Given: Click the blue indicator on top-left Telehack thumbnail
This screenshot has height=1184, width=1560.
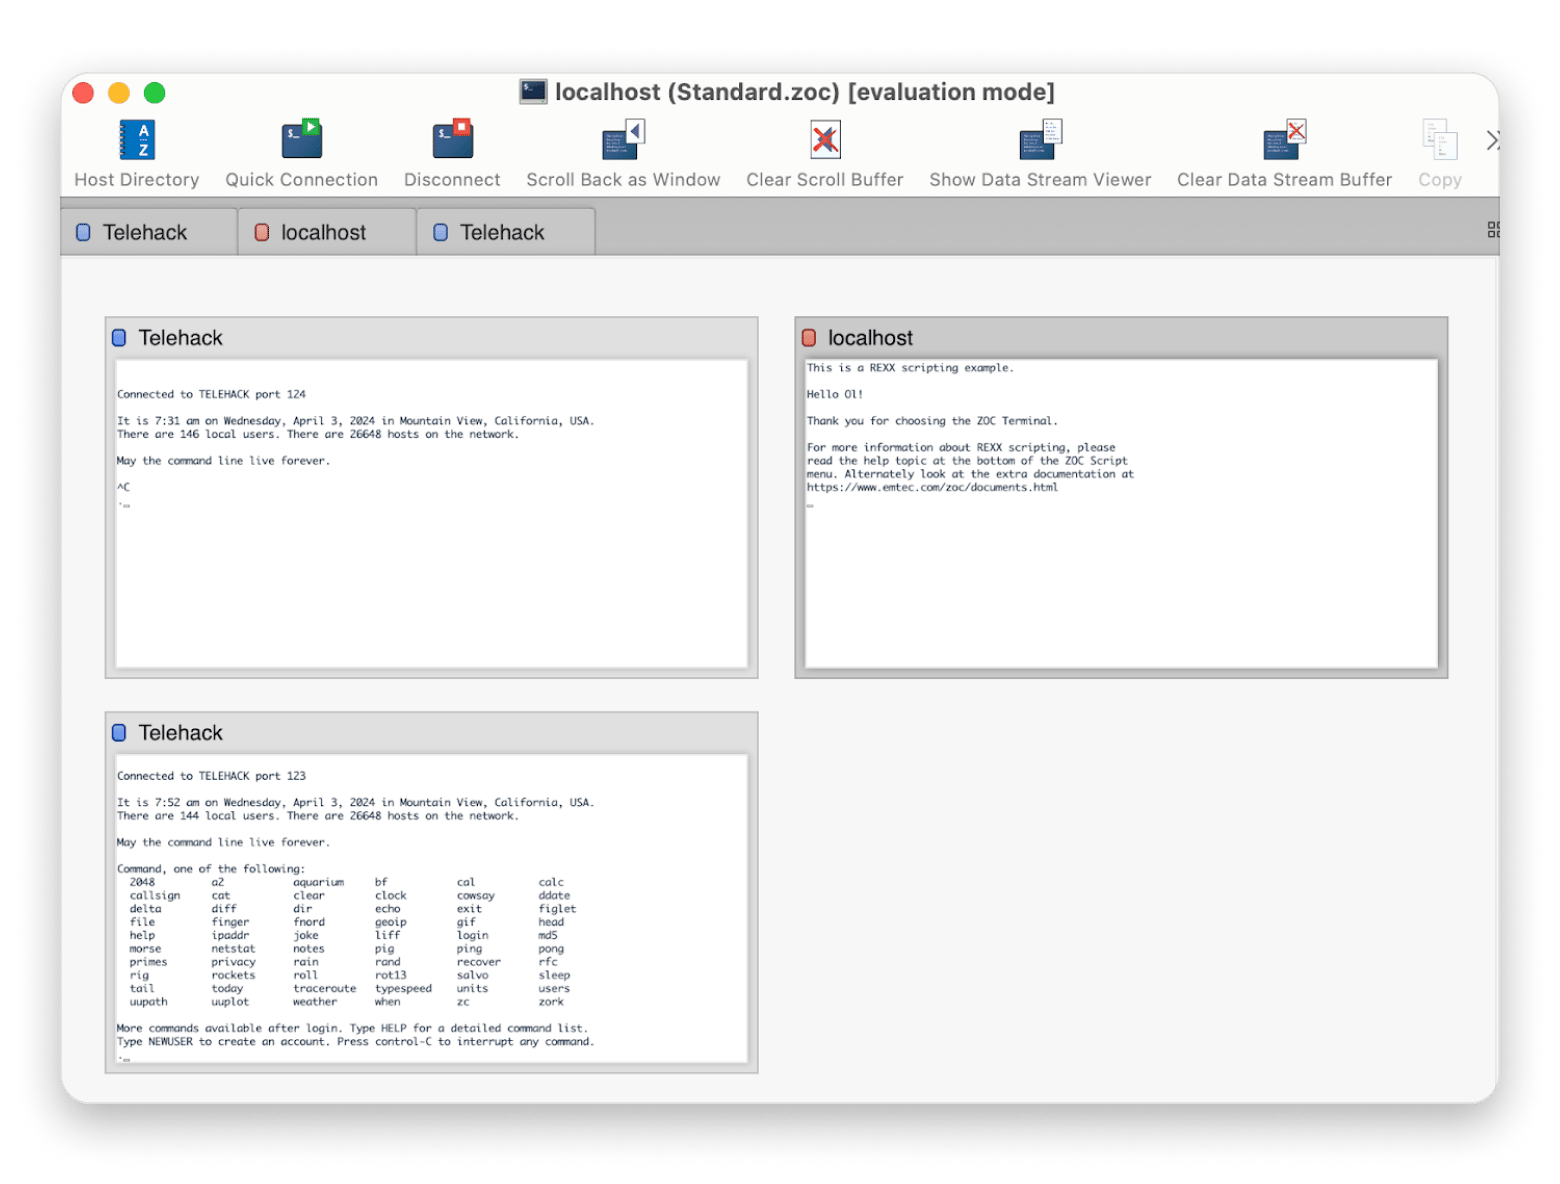Looking at the screenshot, I should [x=119, y=338].
